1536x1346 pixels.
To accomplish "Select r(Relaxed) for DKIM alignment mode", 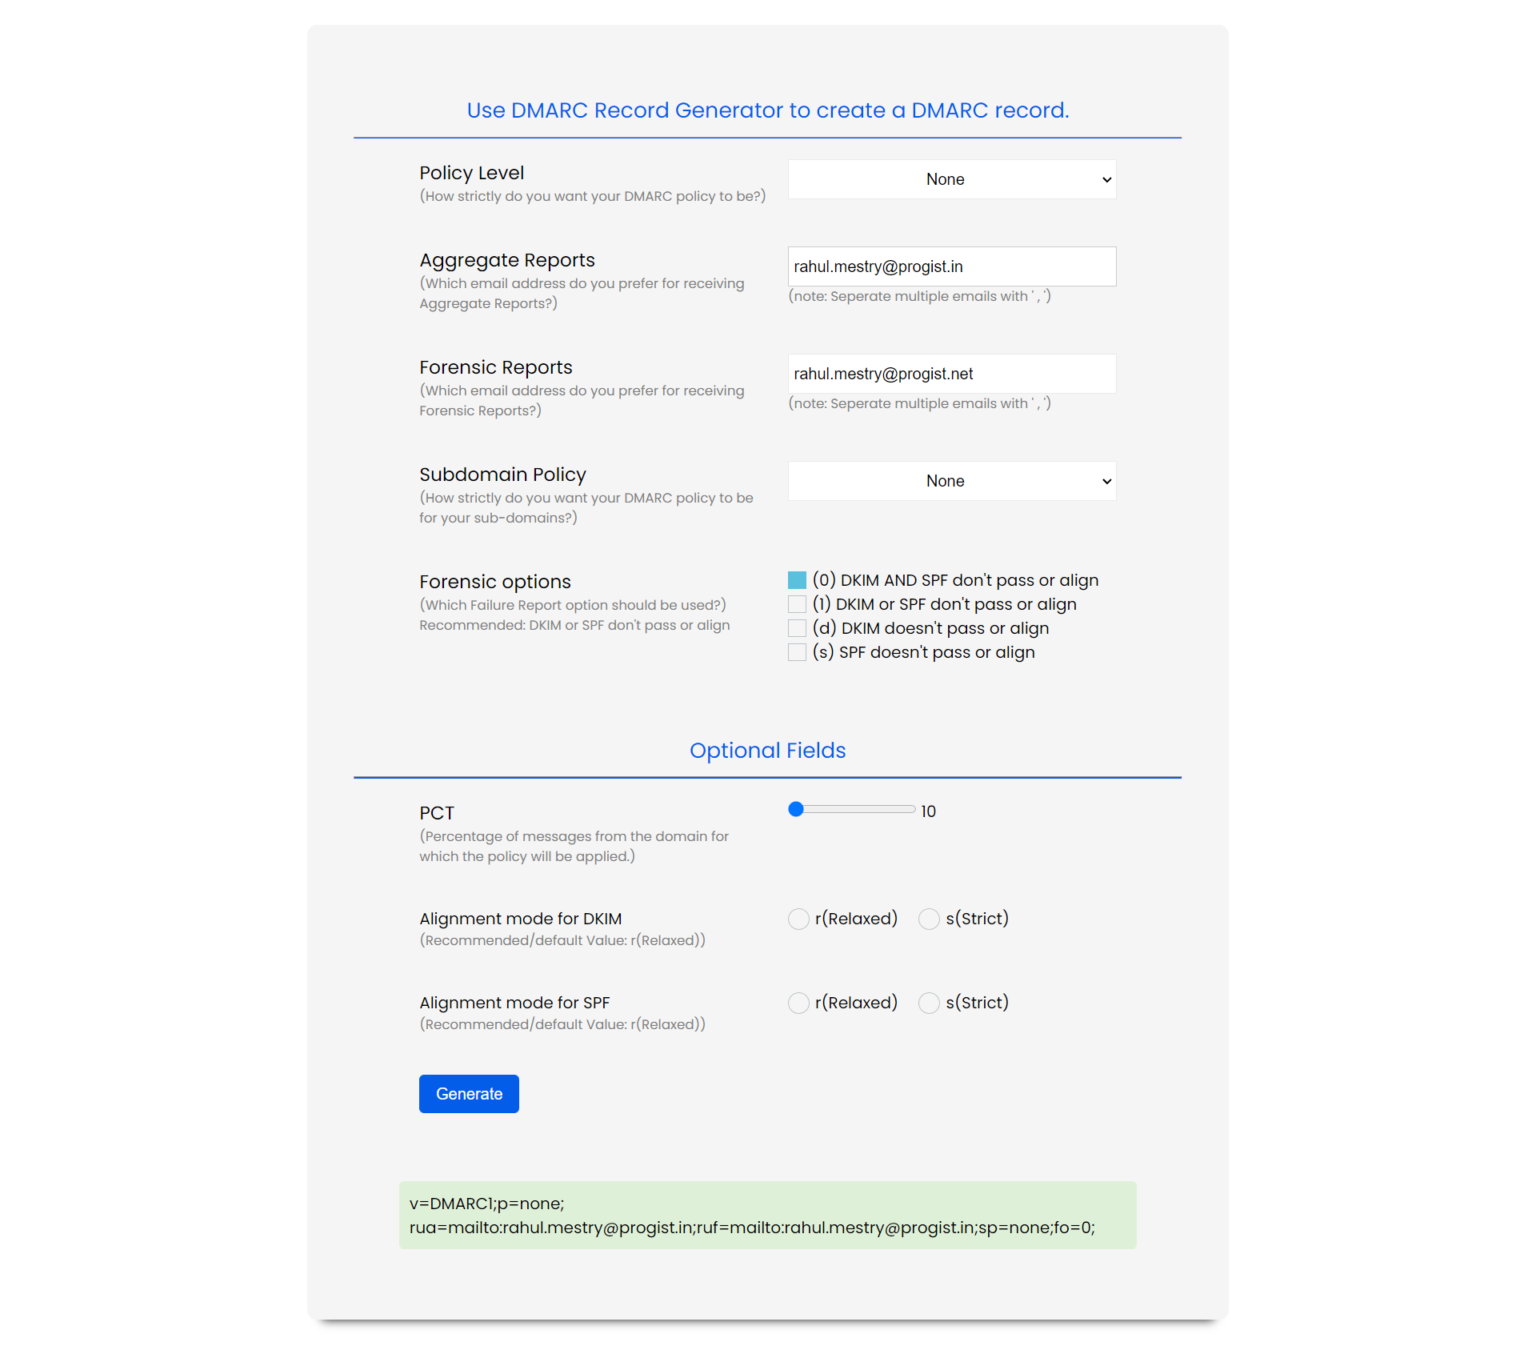I will click(798, 919).
